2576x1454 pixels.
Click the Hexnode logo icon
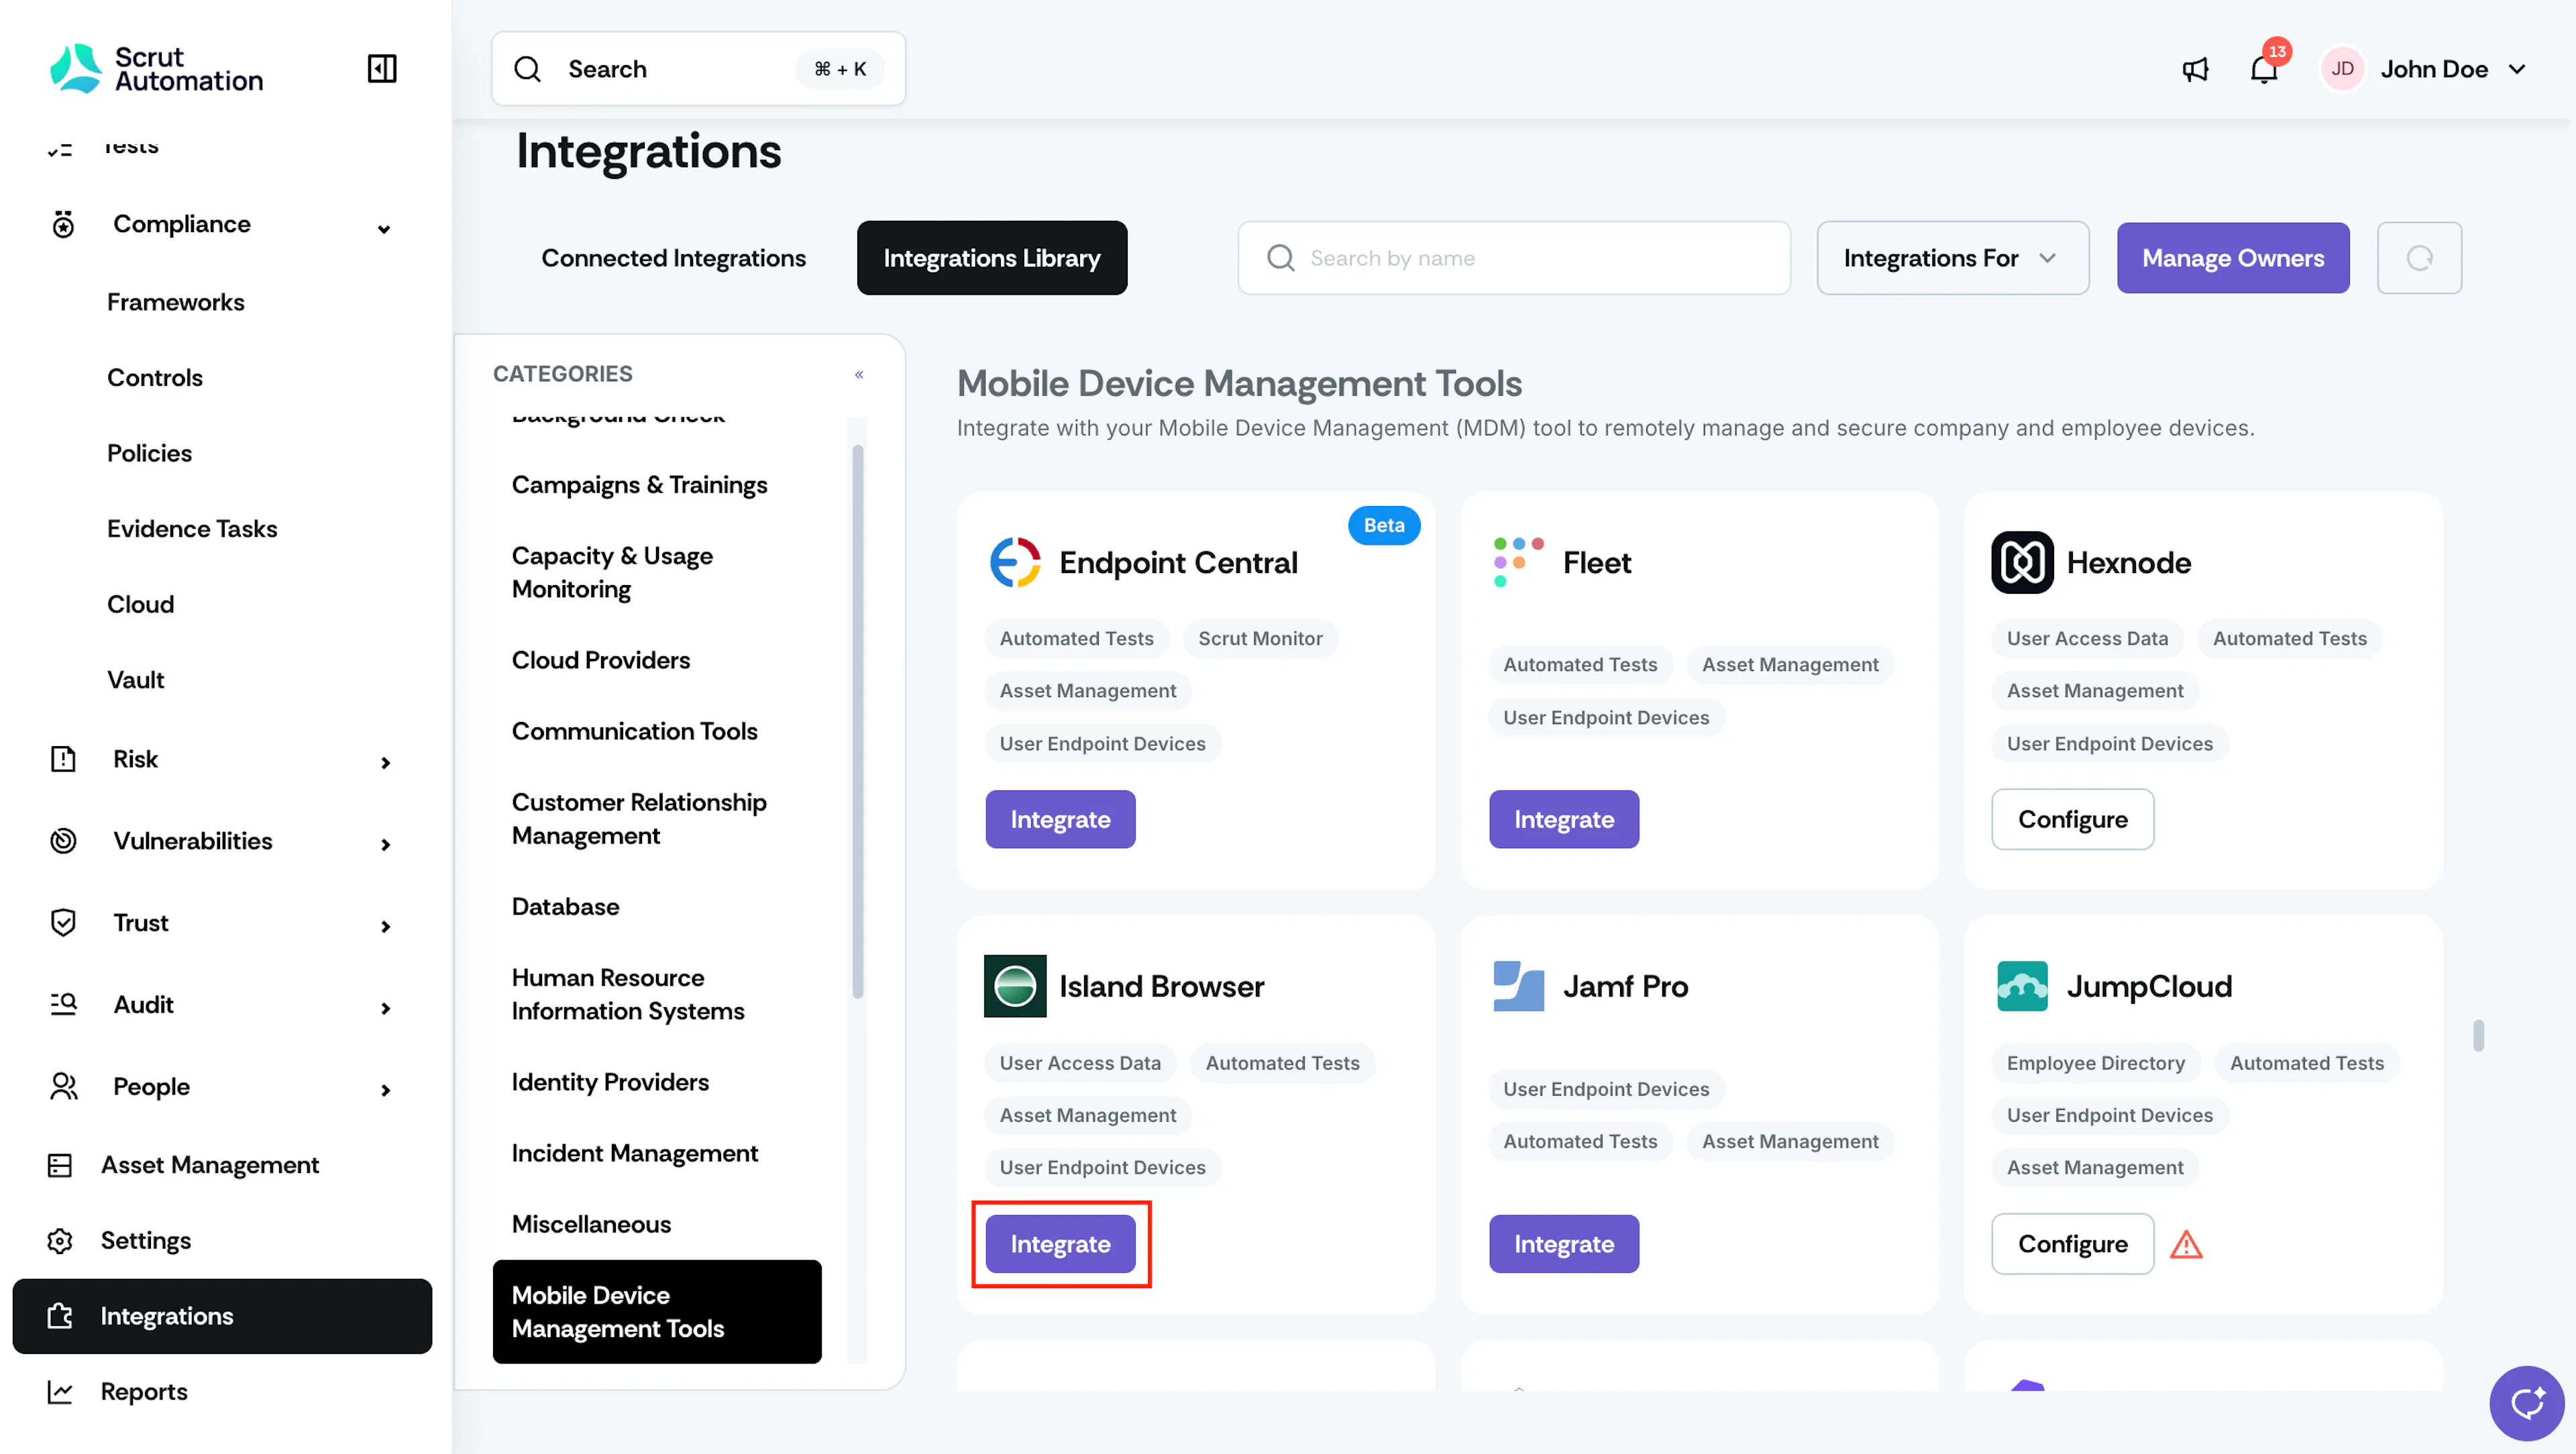pyautogui.click(x=2022, y=562)
